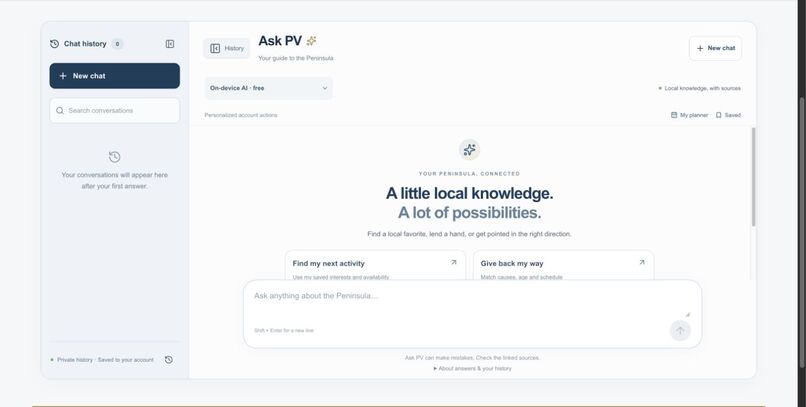806x407 pixels.
Task: Open the On-device AI model dropdown
Action: 269,88
